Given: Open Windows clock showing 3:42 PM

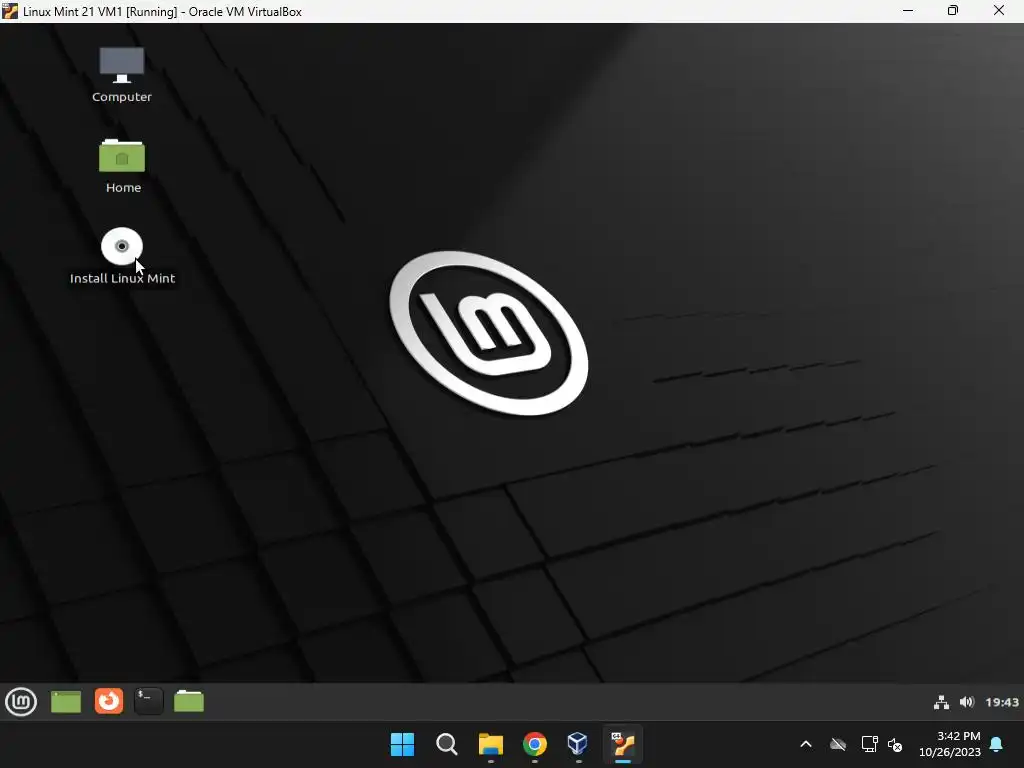Looking at the screenshot, I should click(x=950, y=744).
